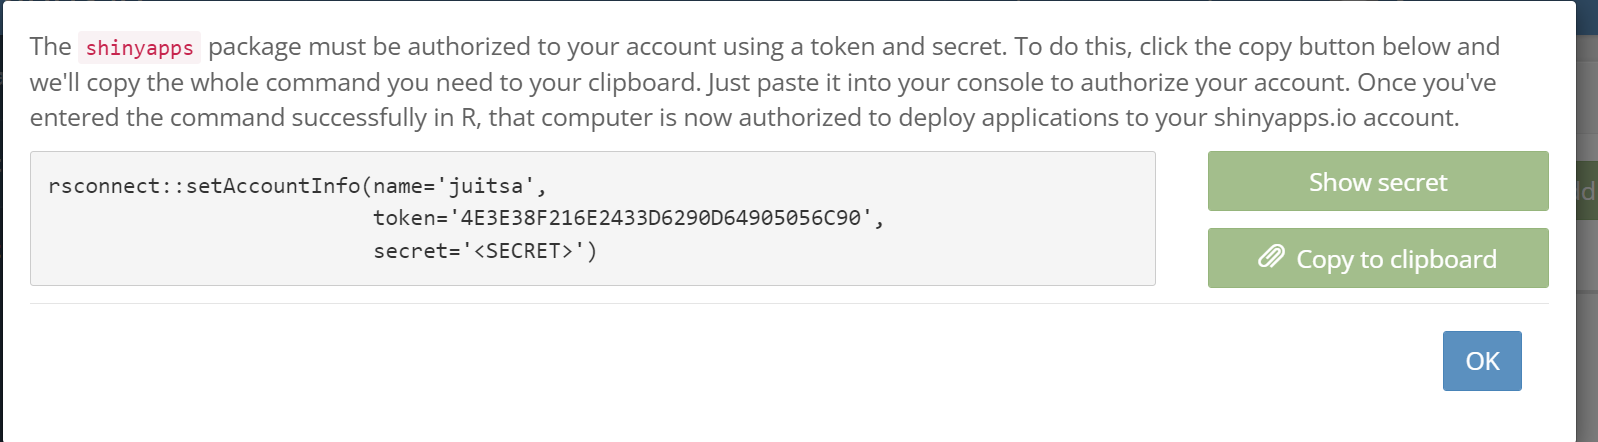Click the token value 4E3E38F216E2433D6290D64905056C90
1598x442 pixels.
(660, 218)
